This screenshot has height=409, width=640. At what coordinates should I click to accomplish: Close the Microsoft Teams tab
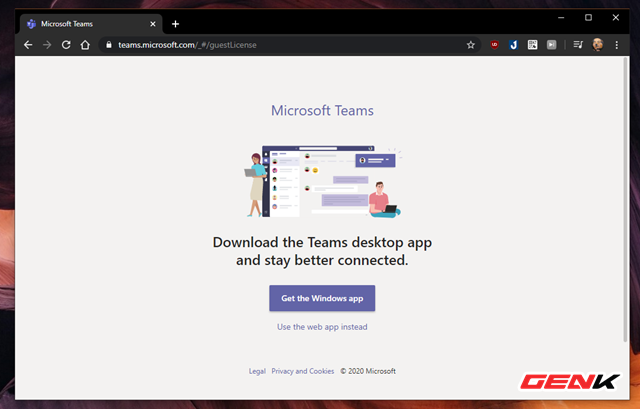(x=154, y=23)
